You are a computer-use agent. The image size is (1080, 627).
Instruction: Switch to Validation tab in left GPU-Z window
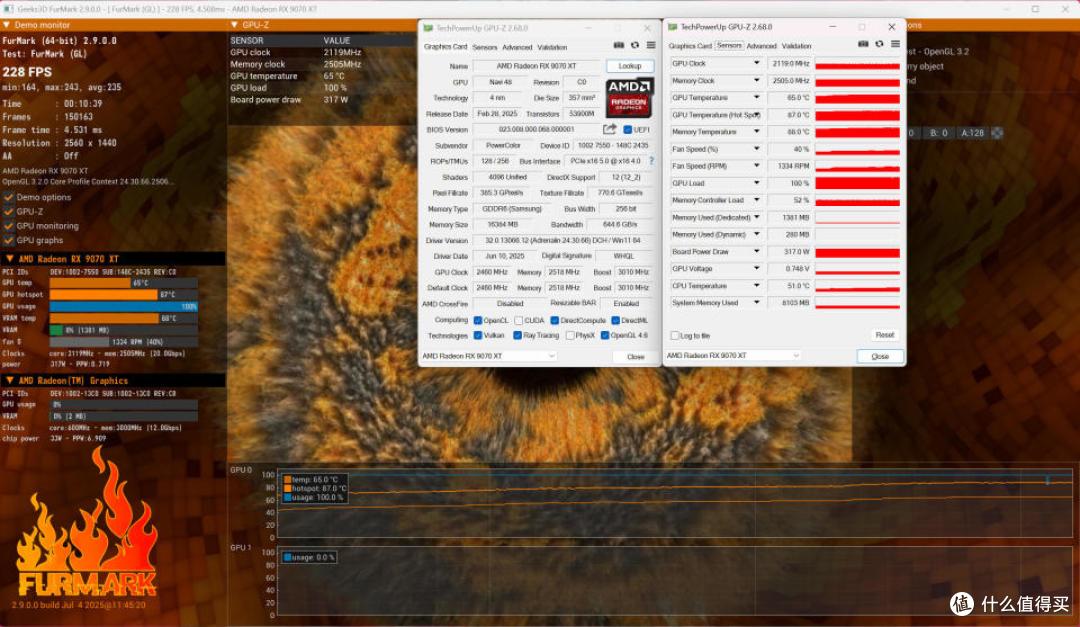point(552,48)
